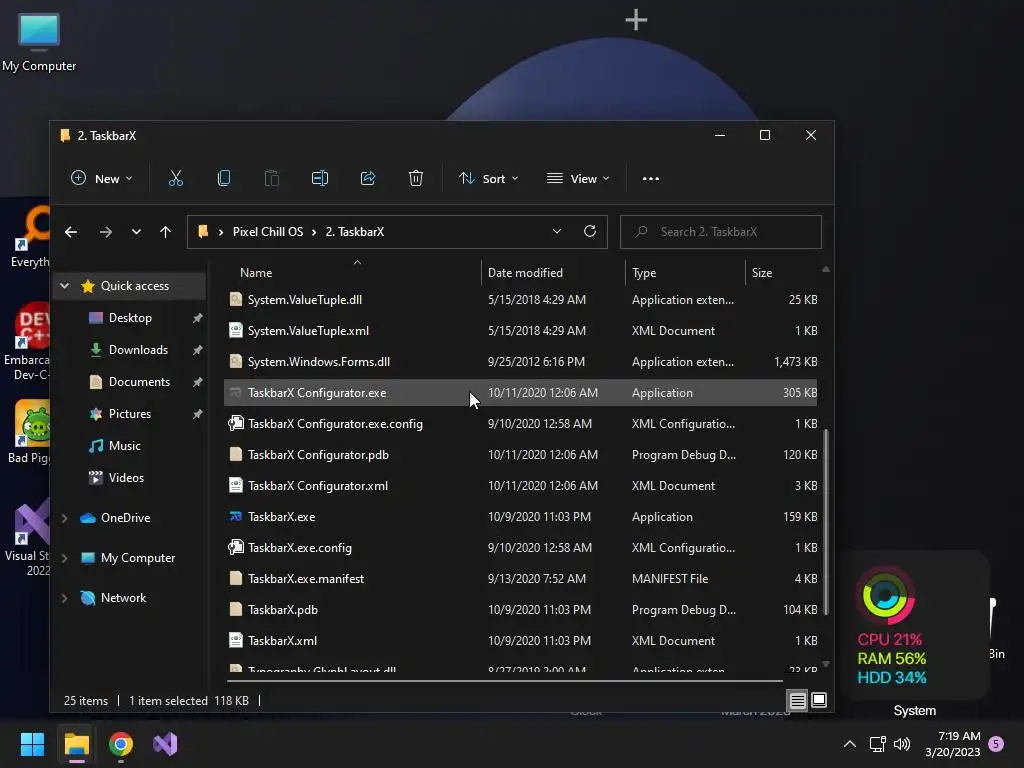Viewport: 1024px width, 768px height.
Task: Select System.ValueTuple.dll file
Action: tap(520, 300)
